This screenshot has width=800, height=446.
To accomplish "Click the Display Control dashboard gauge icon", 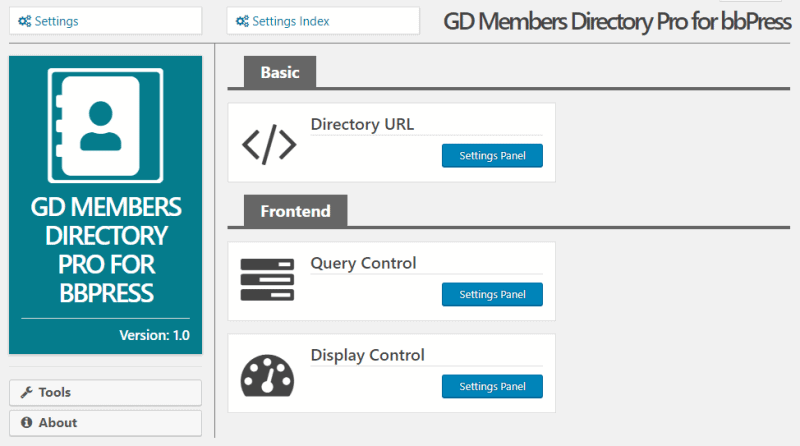I will click(x=267, y=376).
